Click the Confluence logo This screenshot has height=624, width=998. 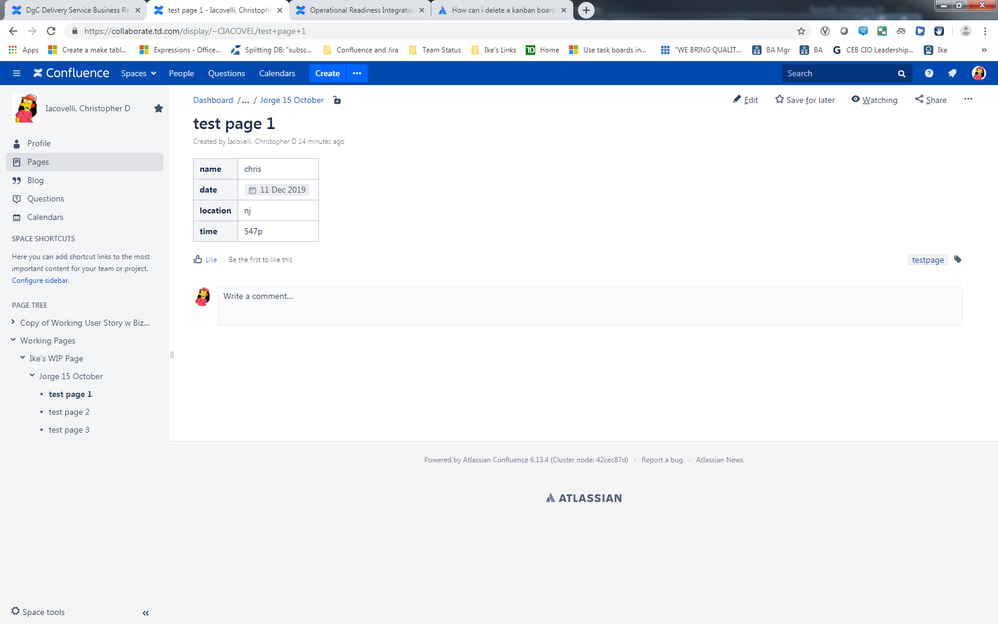coord(71,73)
